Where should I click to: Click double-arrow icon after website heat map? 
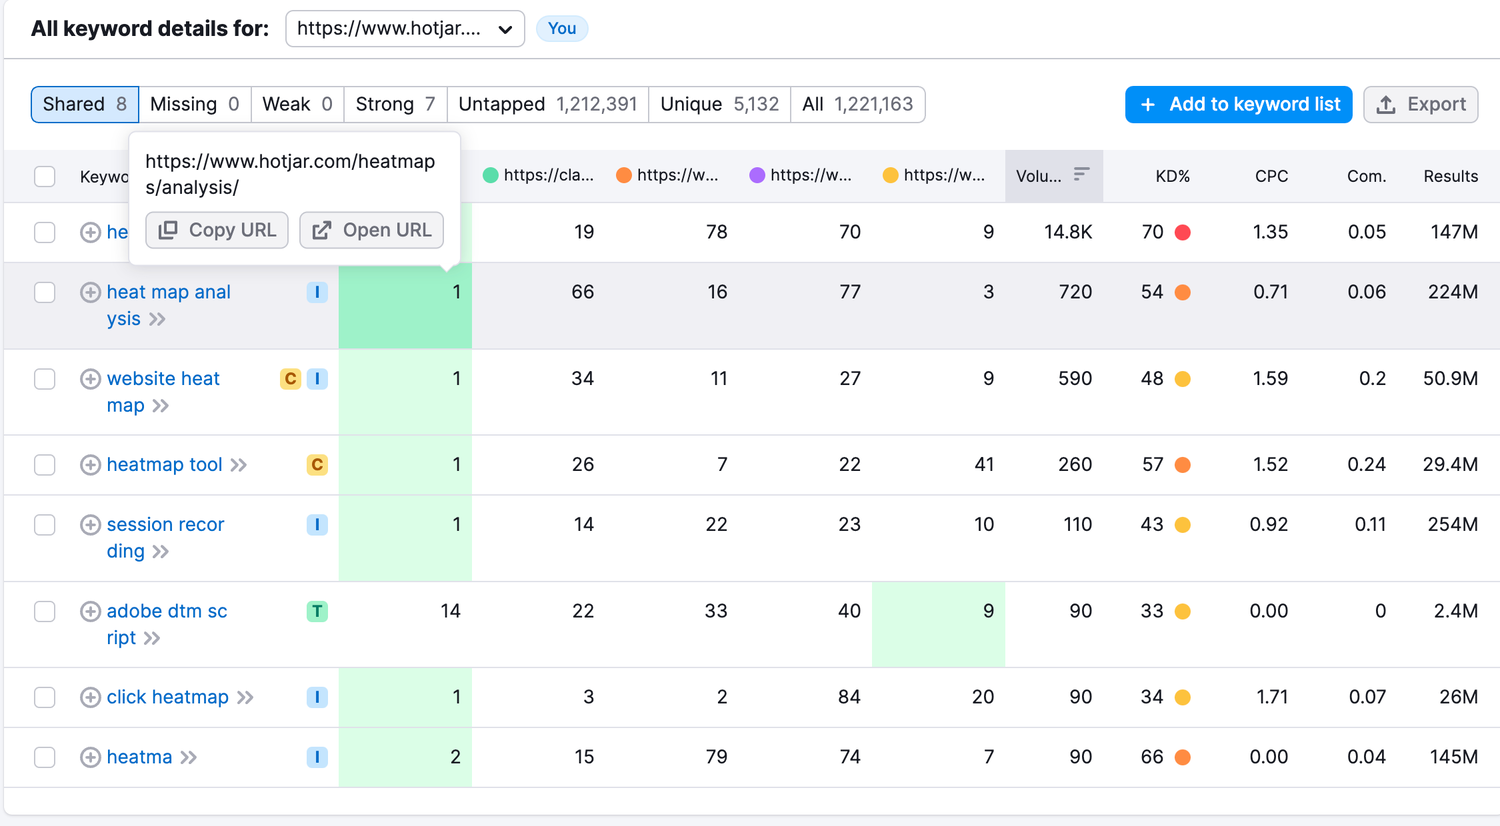[161, 406]
